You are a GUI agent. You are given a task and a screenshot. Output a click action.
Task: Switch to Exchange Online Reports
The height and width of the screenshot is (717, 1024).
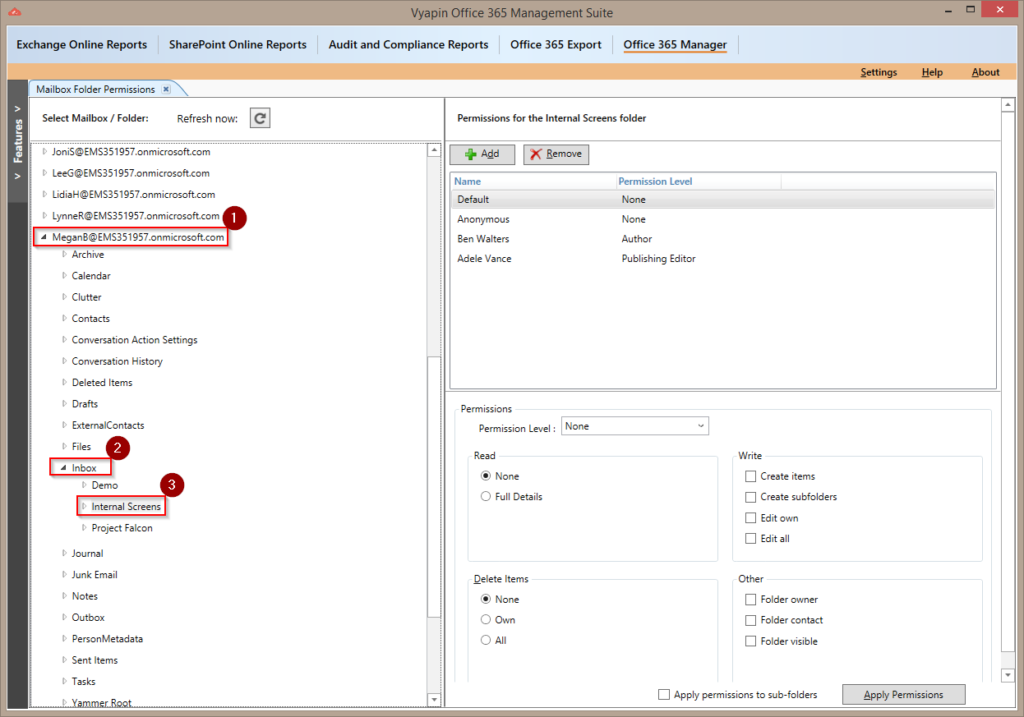(x=82, y=44)
